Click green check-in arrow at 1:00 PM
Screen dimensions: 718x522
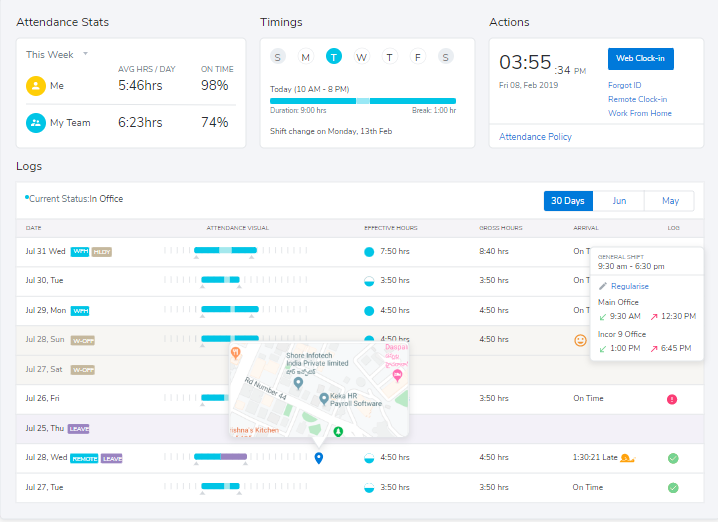(603, 349)
